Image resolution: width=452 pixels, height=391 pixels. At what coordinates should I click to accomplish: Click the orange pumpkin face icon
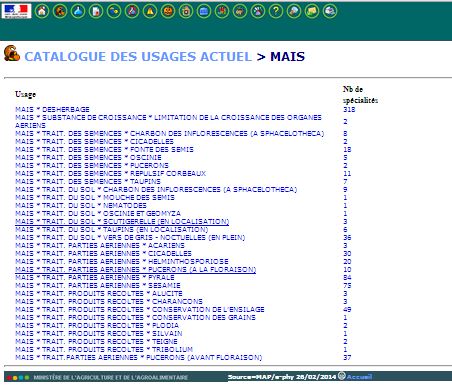point(168,11)
